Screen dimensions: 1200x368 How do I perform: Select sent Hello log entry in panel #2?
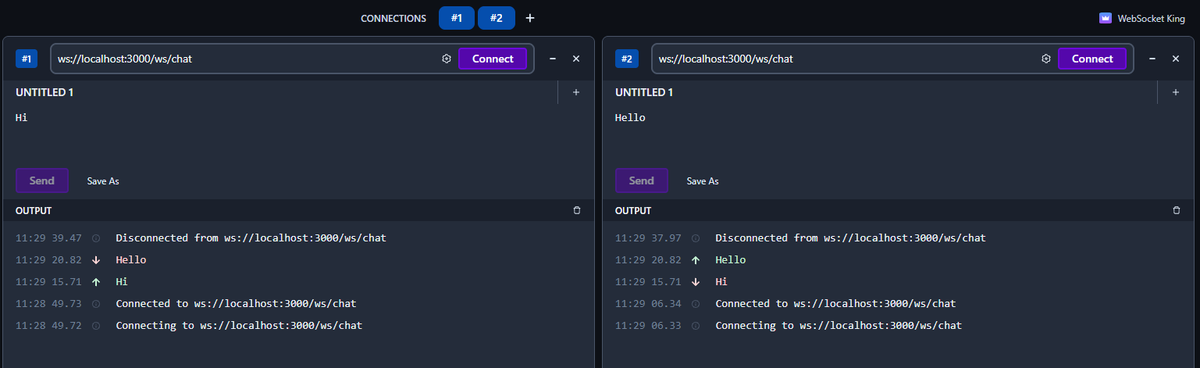tap(730, 260)
